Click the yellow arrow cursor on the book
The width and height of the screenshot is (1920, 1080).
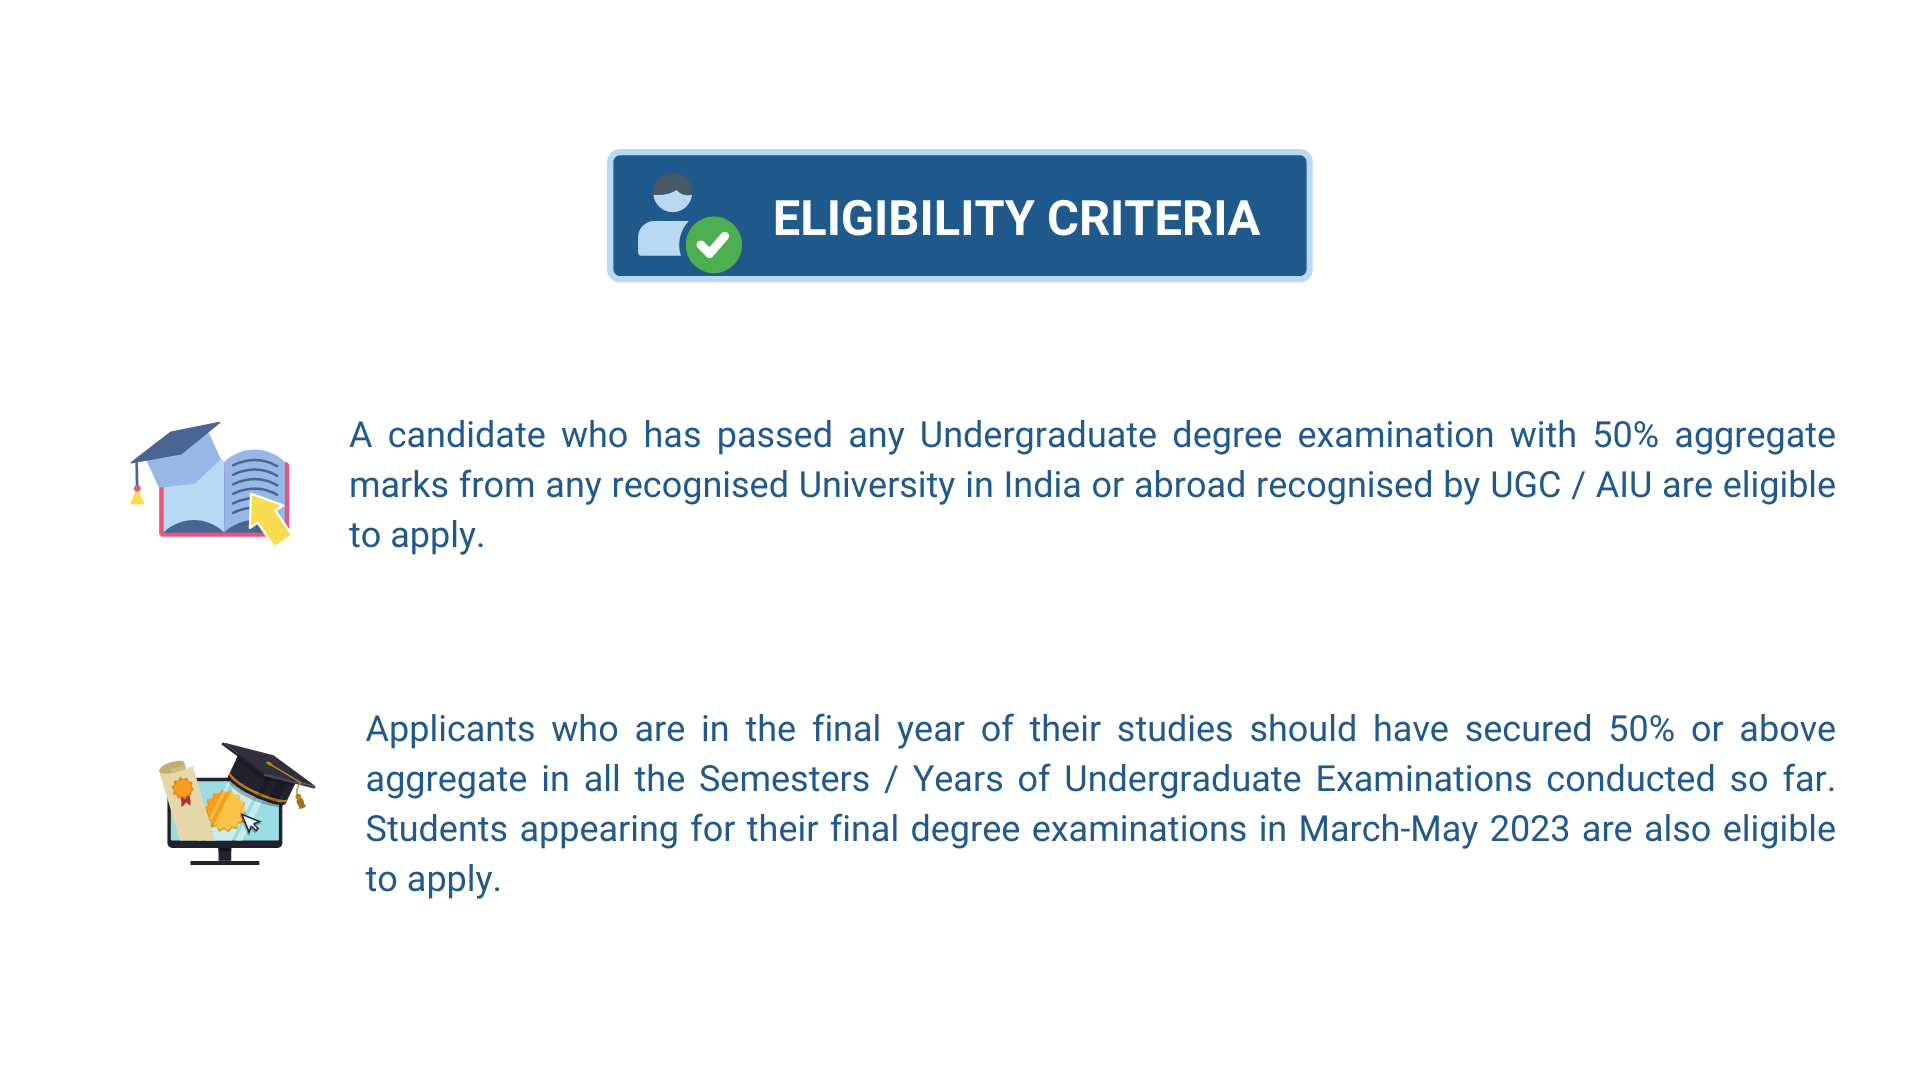(x=269, y=518)
